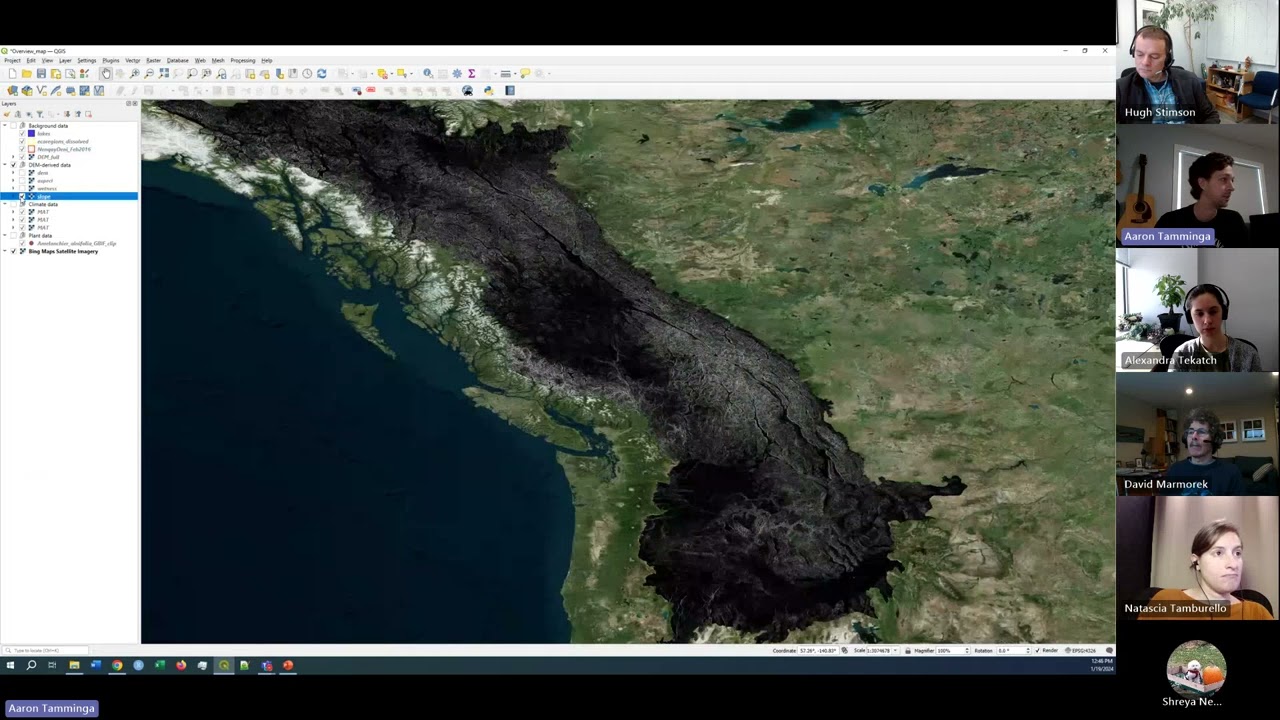Select the Amelanchier_alnifolia_GBIF_clip layer
The height and width of the screenshot is (720, 1280).
pos(77,243)
